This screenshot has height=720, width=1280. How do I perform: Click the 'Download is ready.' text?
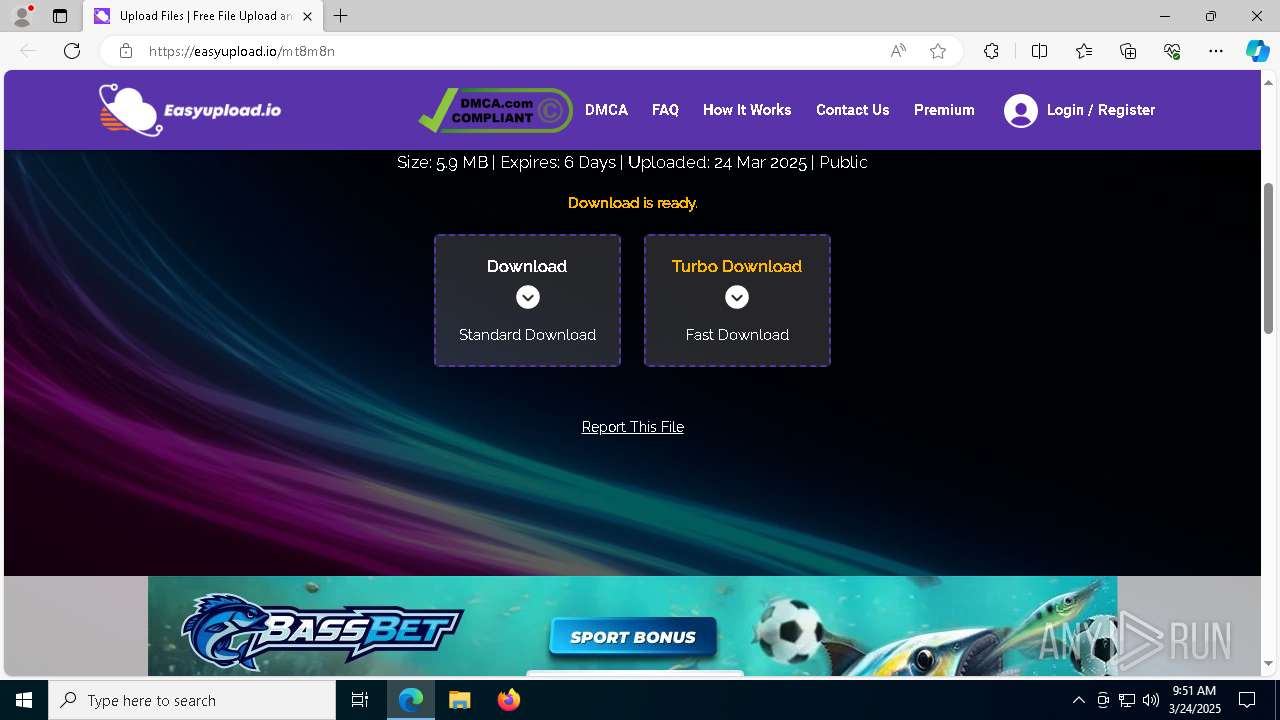633,203
